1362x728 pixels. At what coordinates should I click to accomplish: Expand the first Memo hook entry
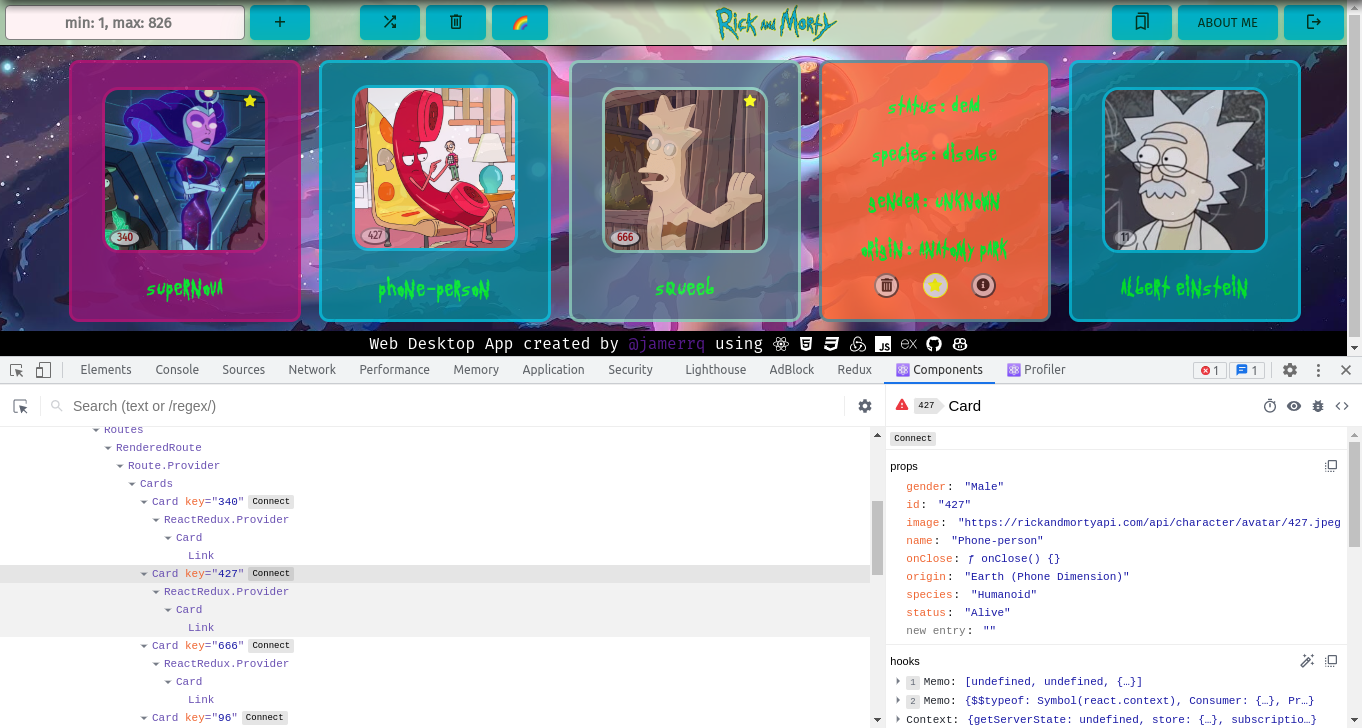point(898,682)
